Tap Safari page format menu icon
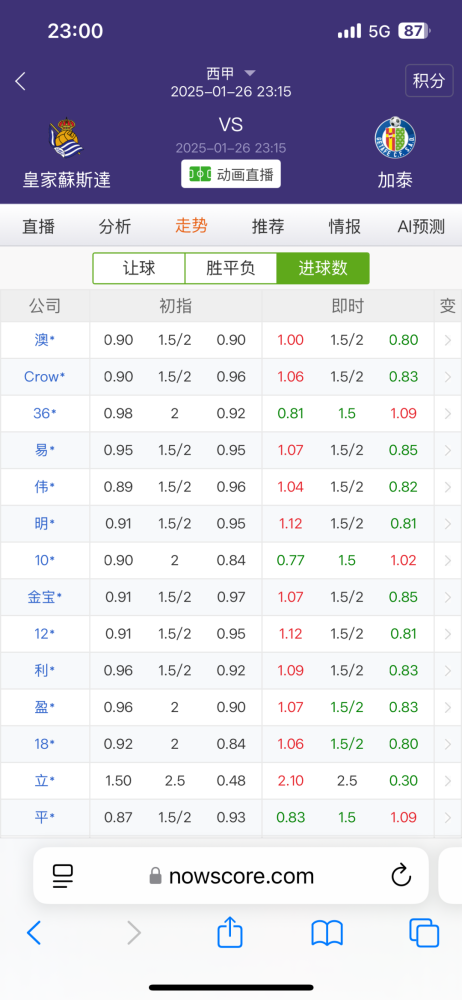The image size is (462, 1000). point(63,876)
